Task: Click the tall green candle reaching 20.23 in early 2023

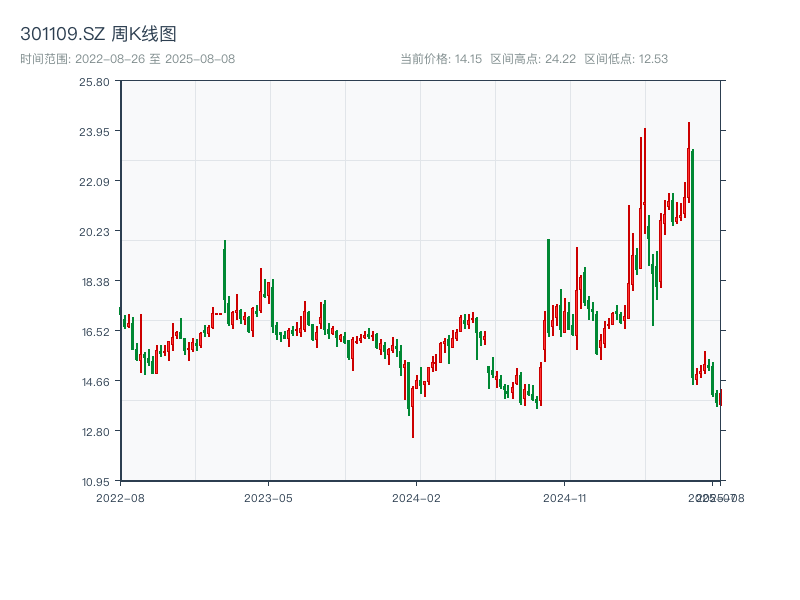Action: point(224,276)
